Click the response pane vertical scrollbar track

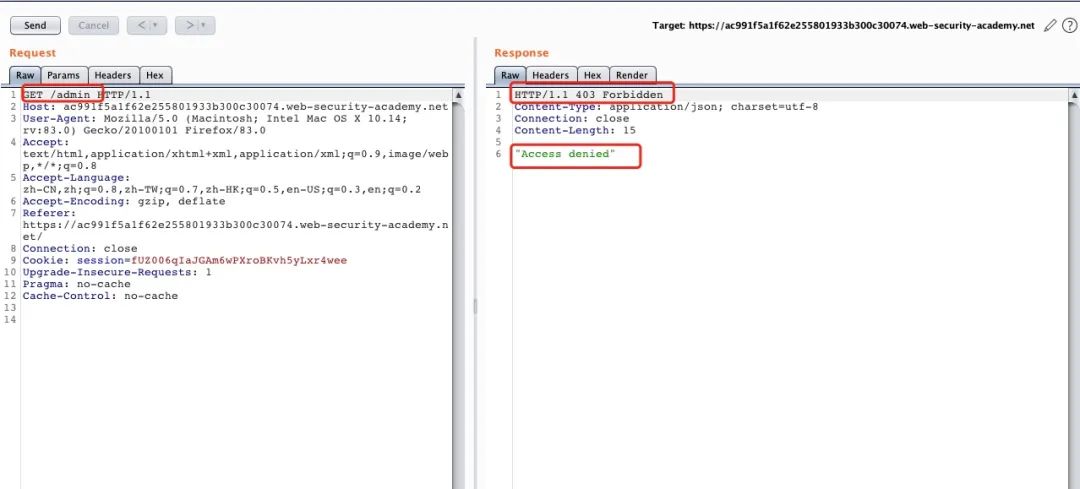point(1074,295)
